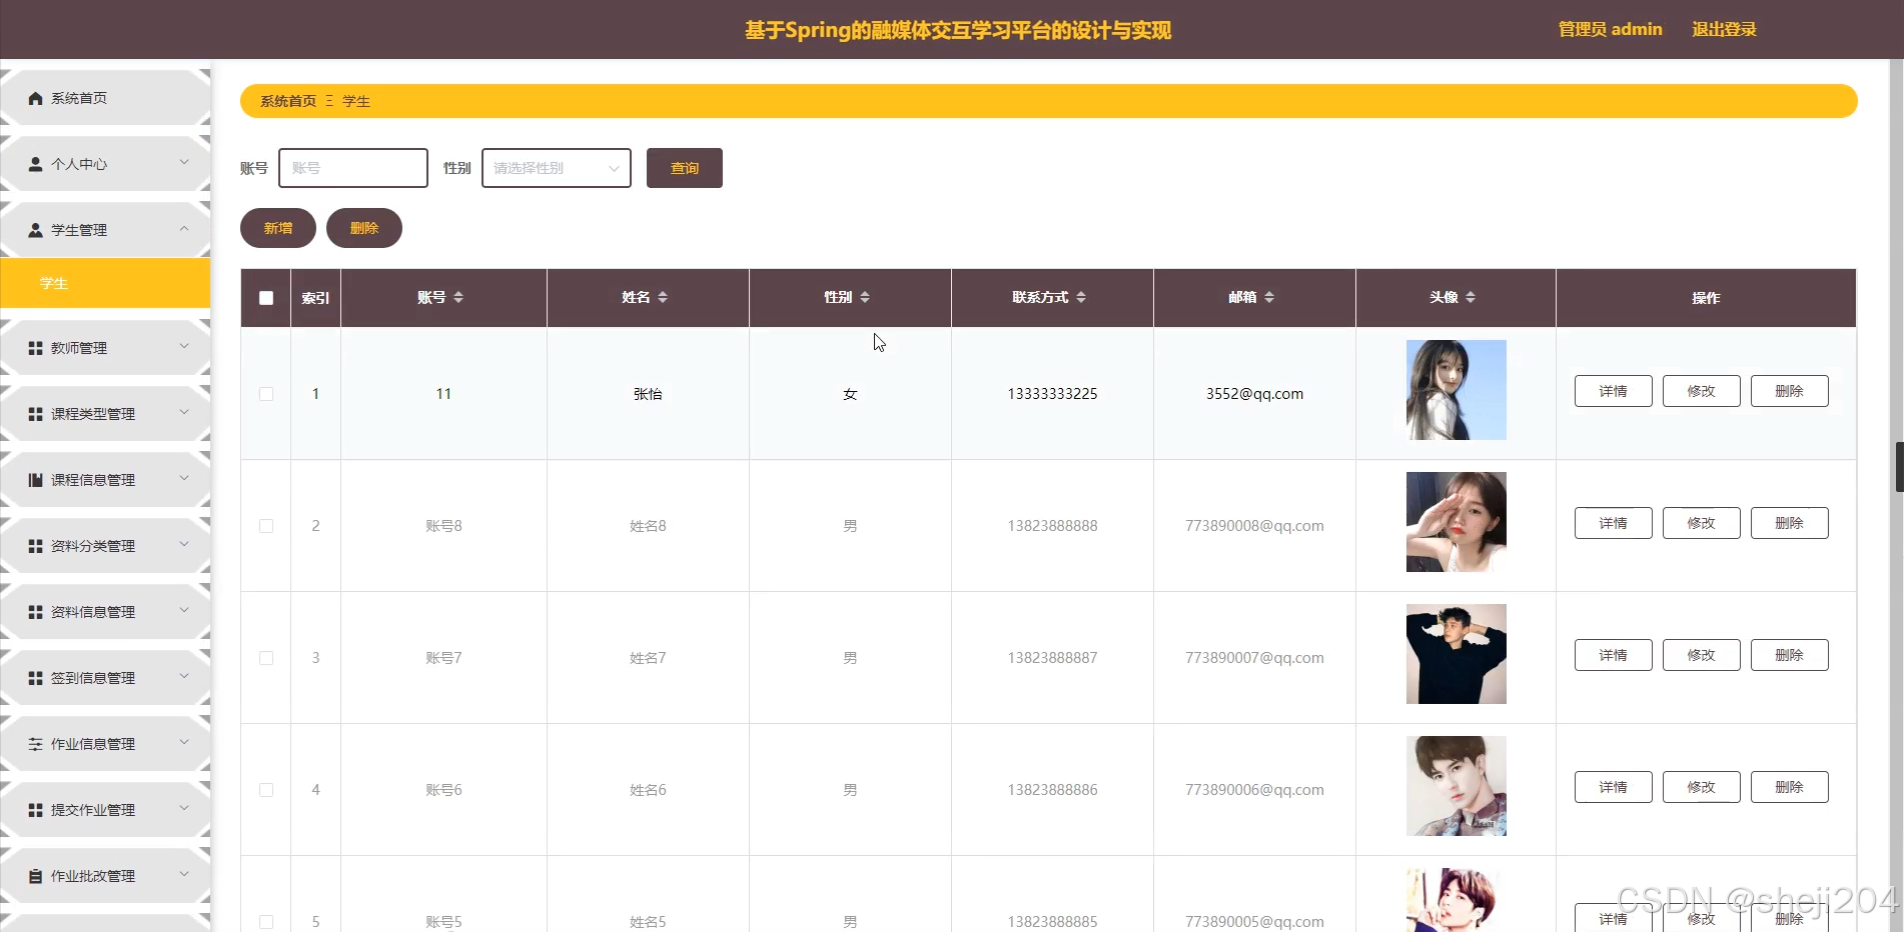Click the 签到信息管理 sidebar icon

(33, 677)
